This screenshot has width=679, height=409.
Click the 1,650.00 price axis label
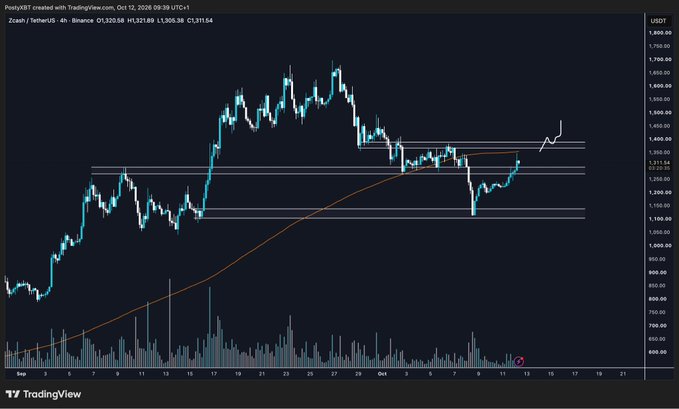pos(660,73)
